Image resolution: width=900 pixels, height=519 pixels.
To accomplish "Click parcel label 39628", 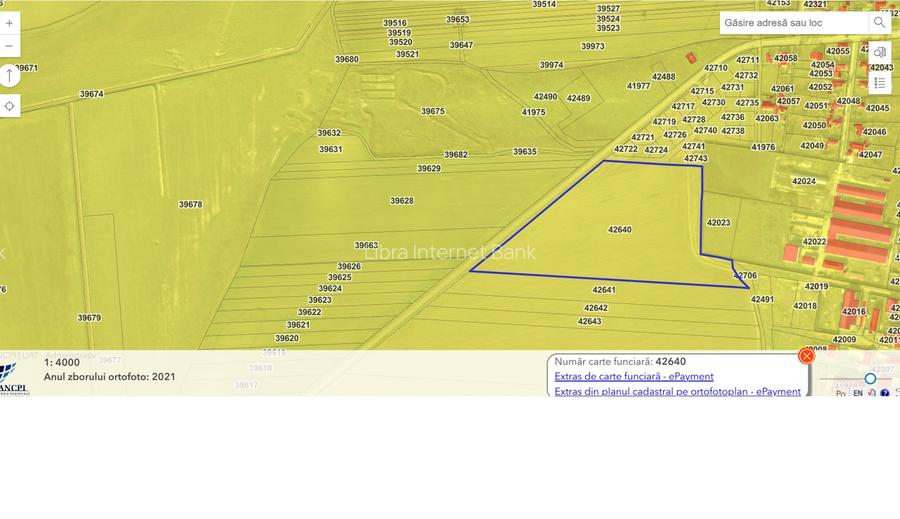I will [401, 201].
